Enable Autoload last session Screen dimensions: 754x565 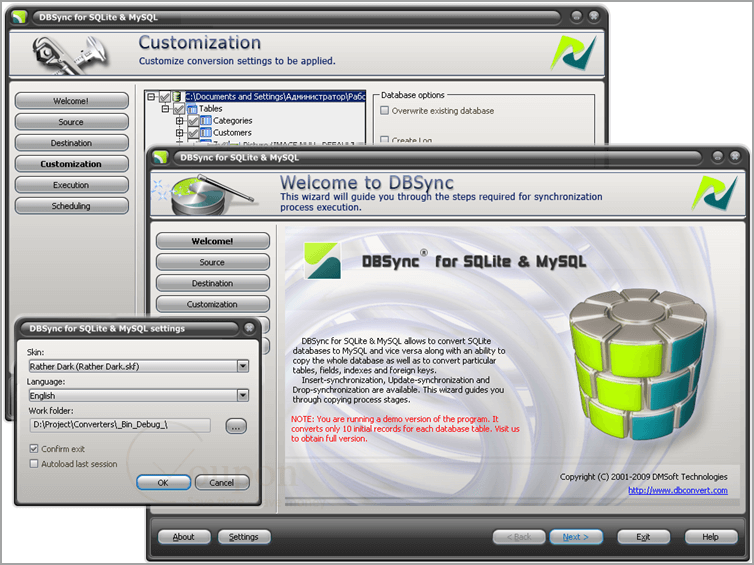(34, 464)
